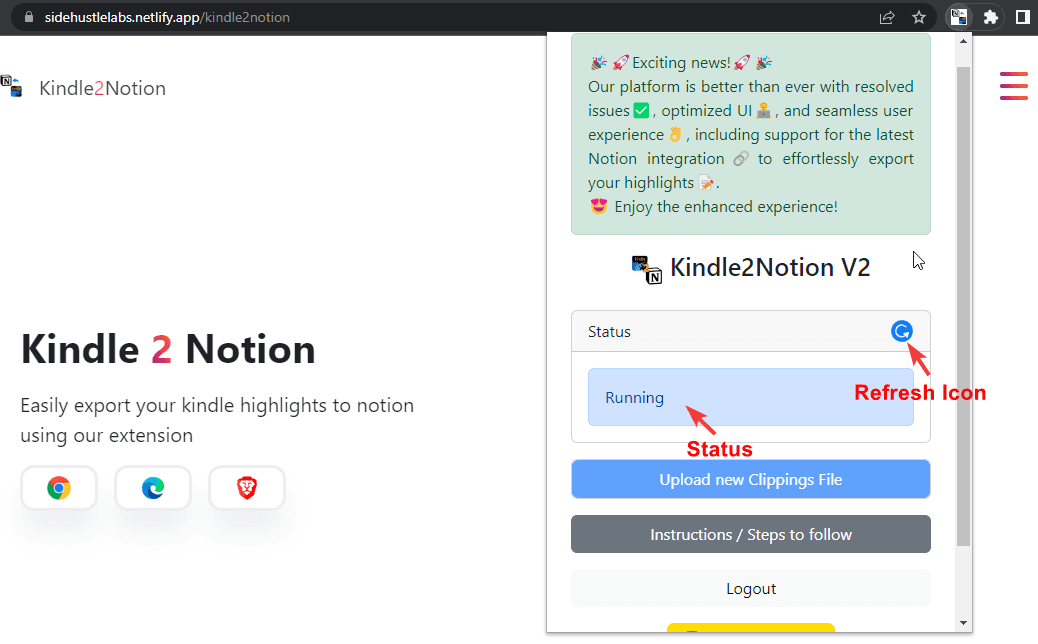Click the 'Kindle 2 Notion' main heading
The height and width of the screenshot is (644, 1038).
pyautogui.click(x=168, y=349)
